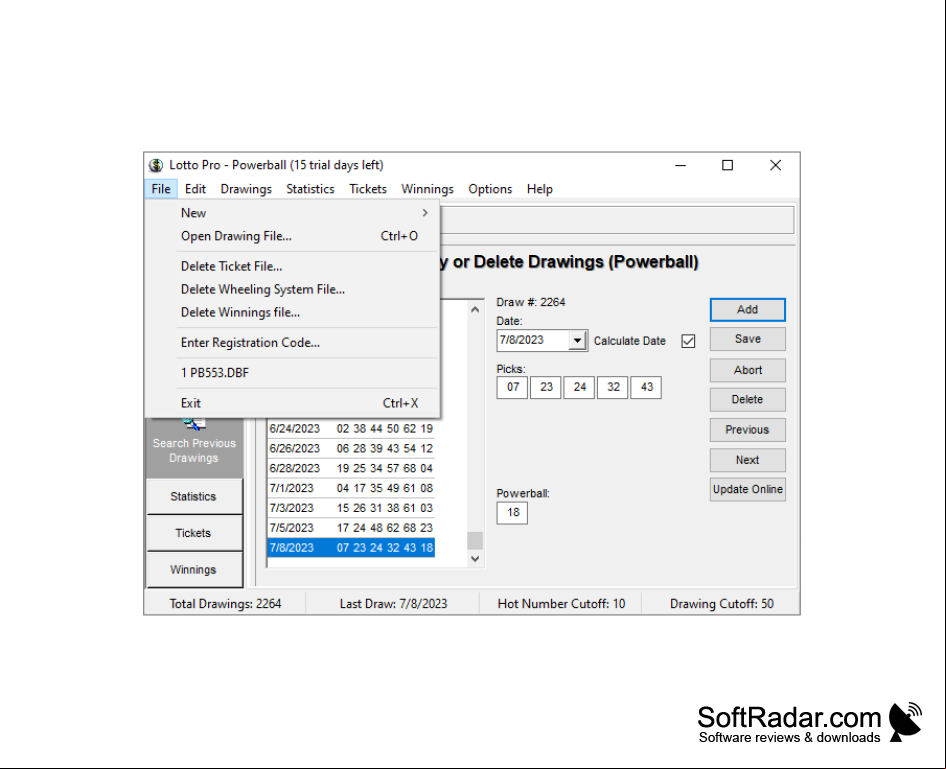Select Delete Wheeling System File entry
The width and height of the screenshot is (946, 769).
293,289
